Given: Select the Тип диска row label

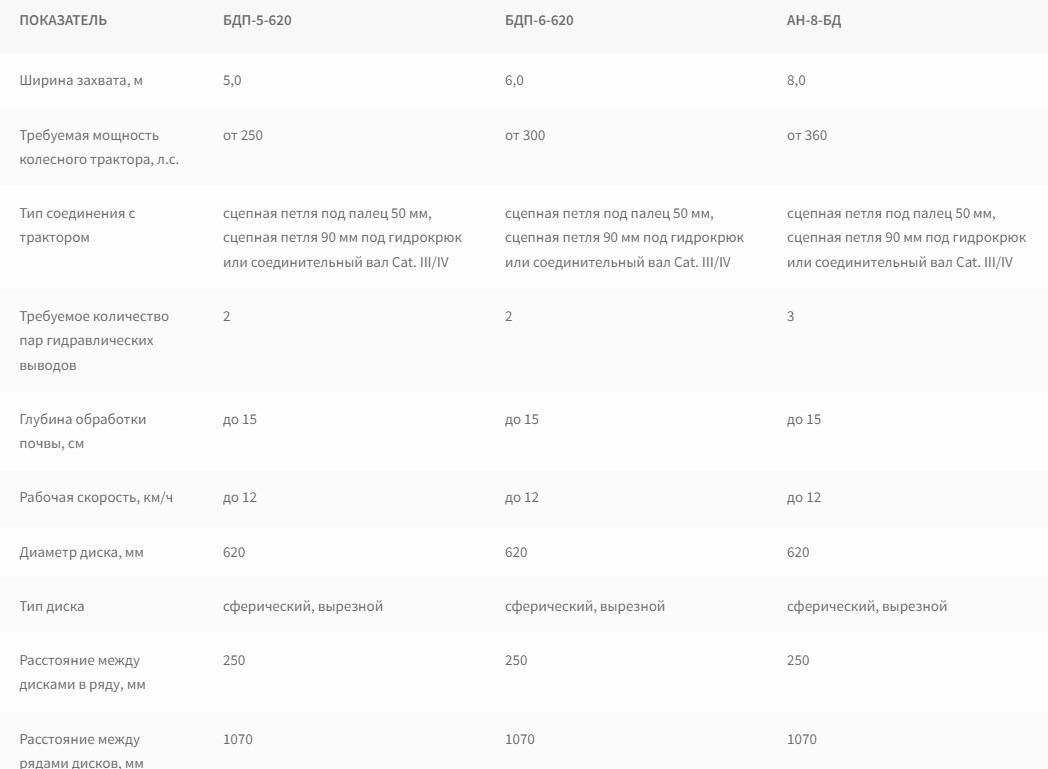Looking at the screenshot, I should 52,606.
